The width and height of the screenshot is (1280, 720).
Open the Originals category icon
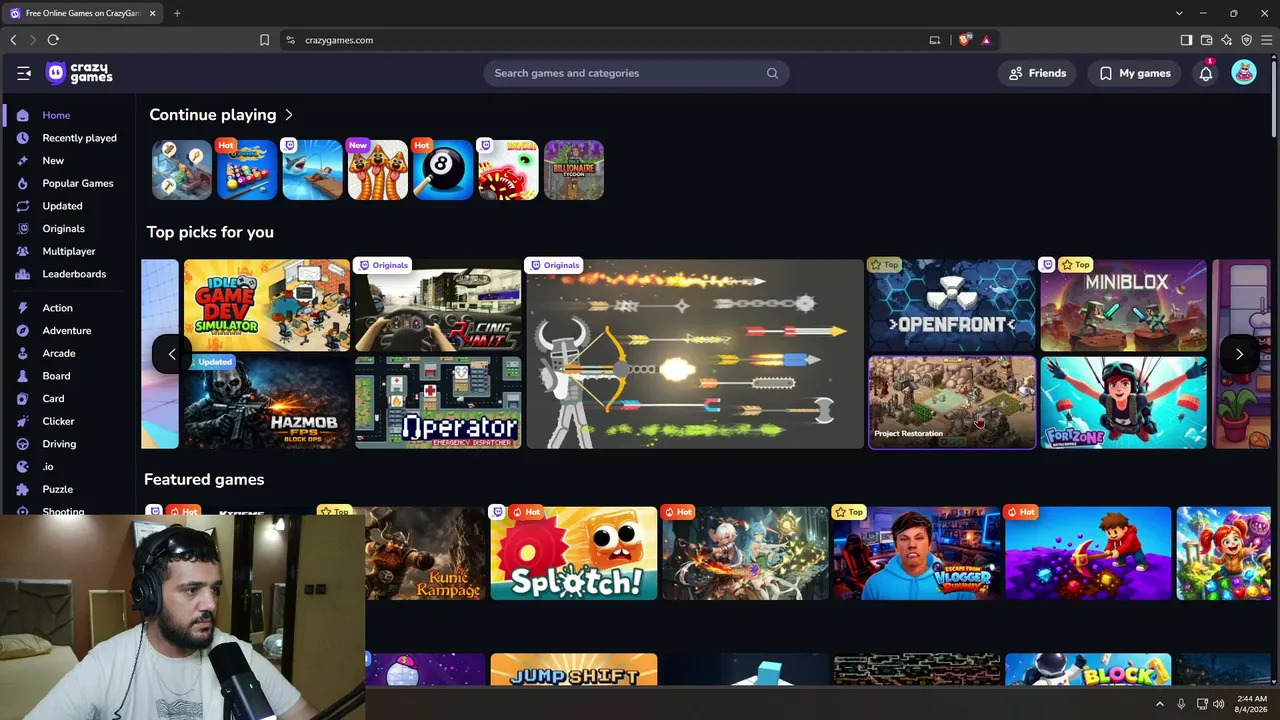coord(22,229)
